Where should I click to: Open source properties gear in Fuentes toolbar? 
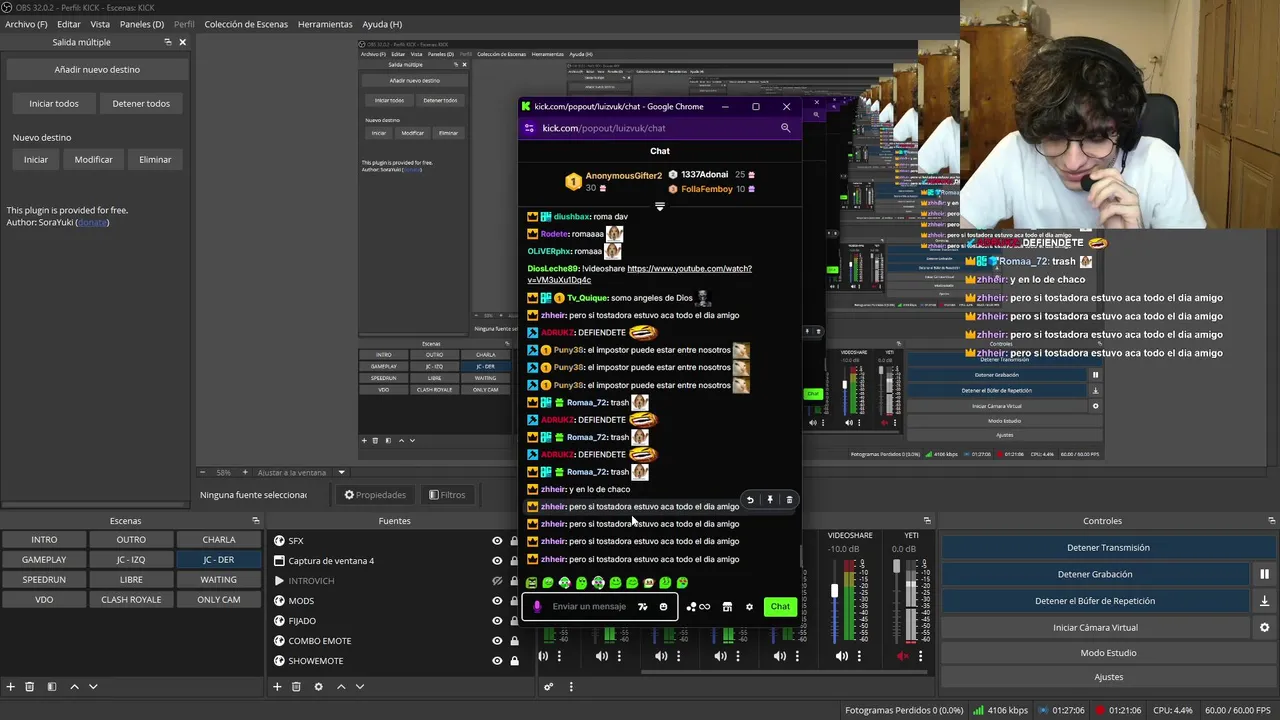coord(318,687)
